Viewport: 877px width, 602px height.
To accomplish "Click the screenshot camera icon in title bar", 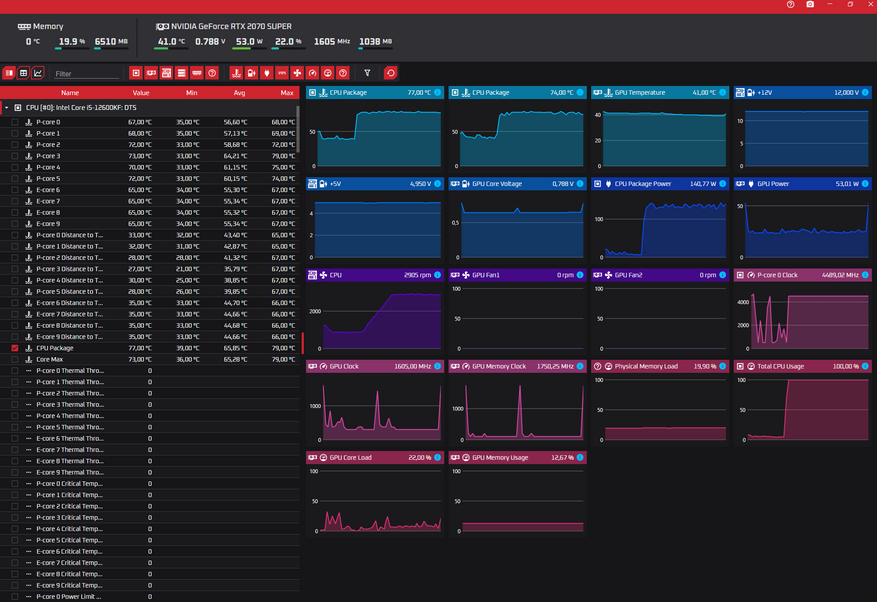I will click(810, 5).
